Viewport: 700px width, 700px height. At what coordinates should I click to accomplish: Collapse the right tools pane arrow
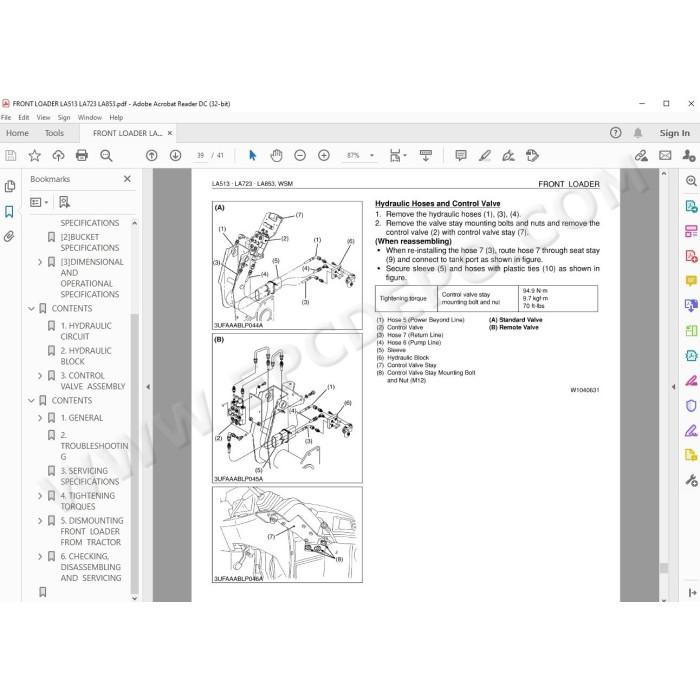[x=674, y=387]
